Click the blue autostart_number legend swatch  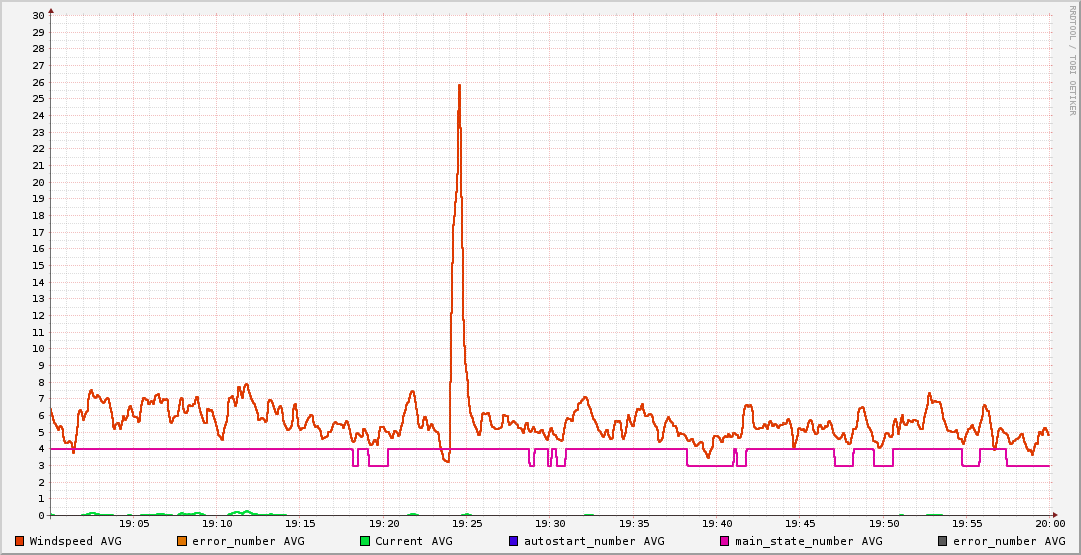[514, 541]
